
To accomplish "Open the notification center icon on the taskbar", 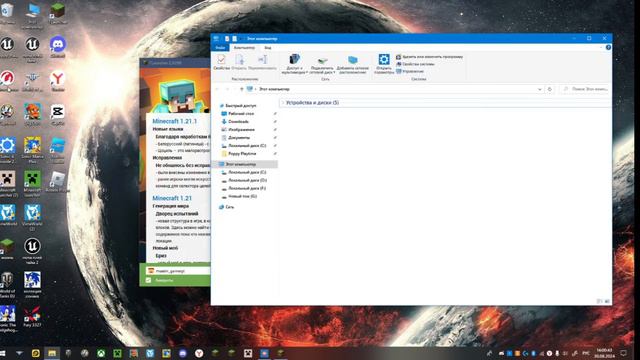I will [623, 353].
